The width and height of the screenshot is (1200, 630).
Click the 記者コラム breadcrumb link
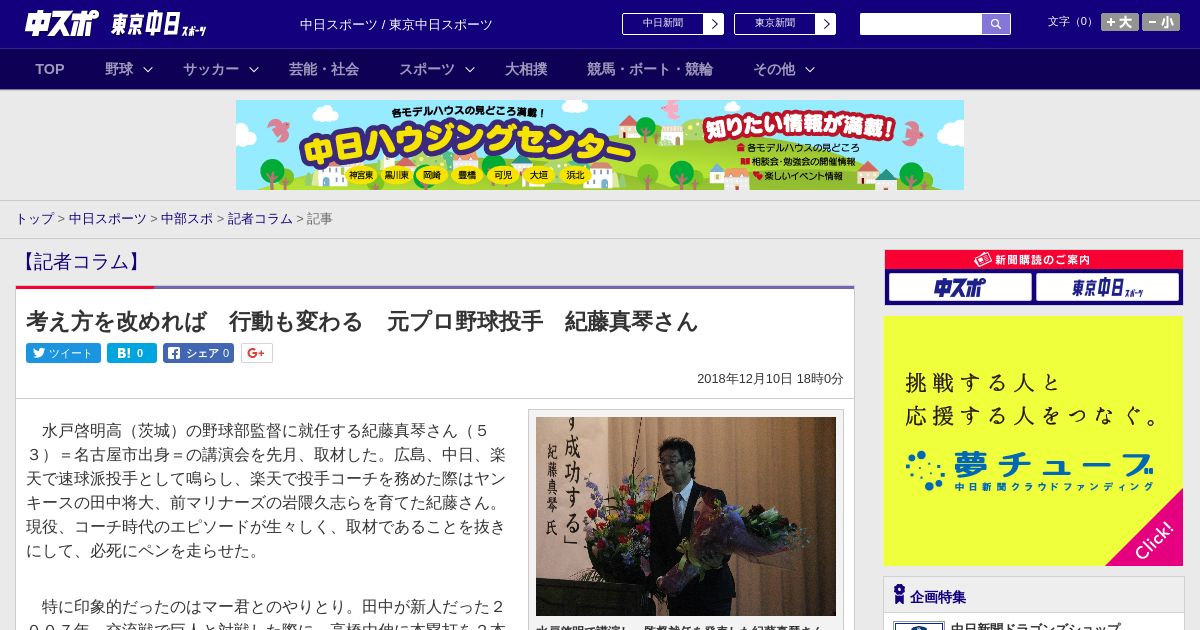tap(260, 219)
